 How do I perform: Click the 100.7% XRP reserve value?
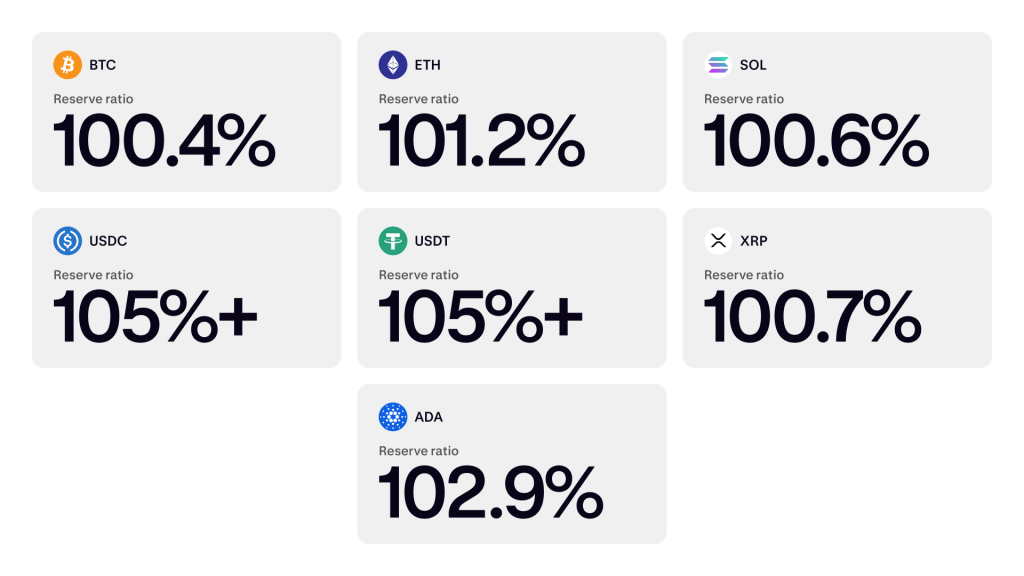point(813,316)
